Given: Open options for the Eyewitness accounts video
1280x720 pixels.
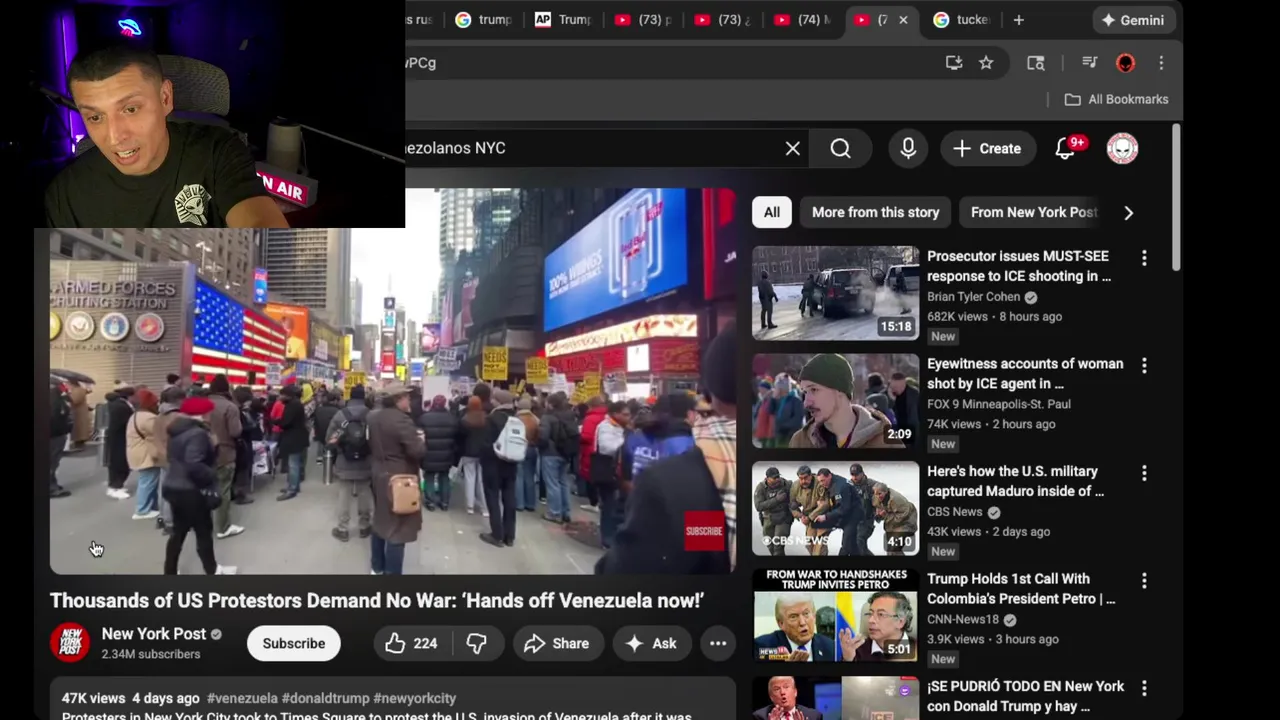Looking at the screenshot, I should [1144, 366].
